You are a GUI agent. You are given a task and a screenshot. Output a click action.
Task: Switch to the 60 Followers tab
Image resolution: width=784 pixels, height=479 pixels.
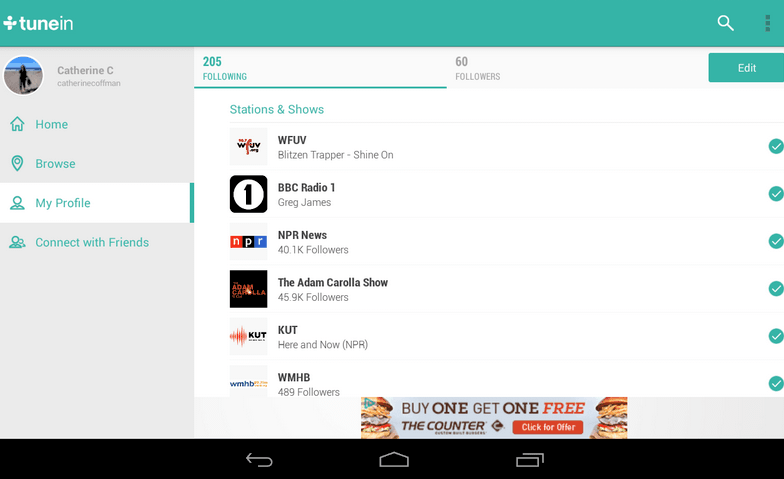pos(575,68)
